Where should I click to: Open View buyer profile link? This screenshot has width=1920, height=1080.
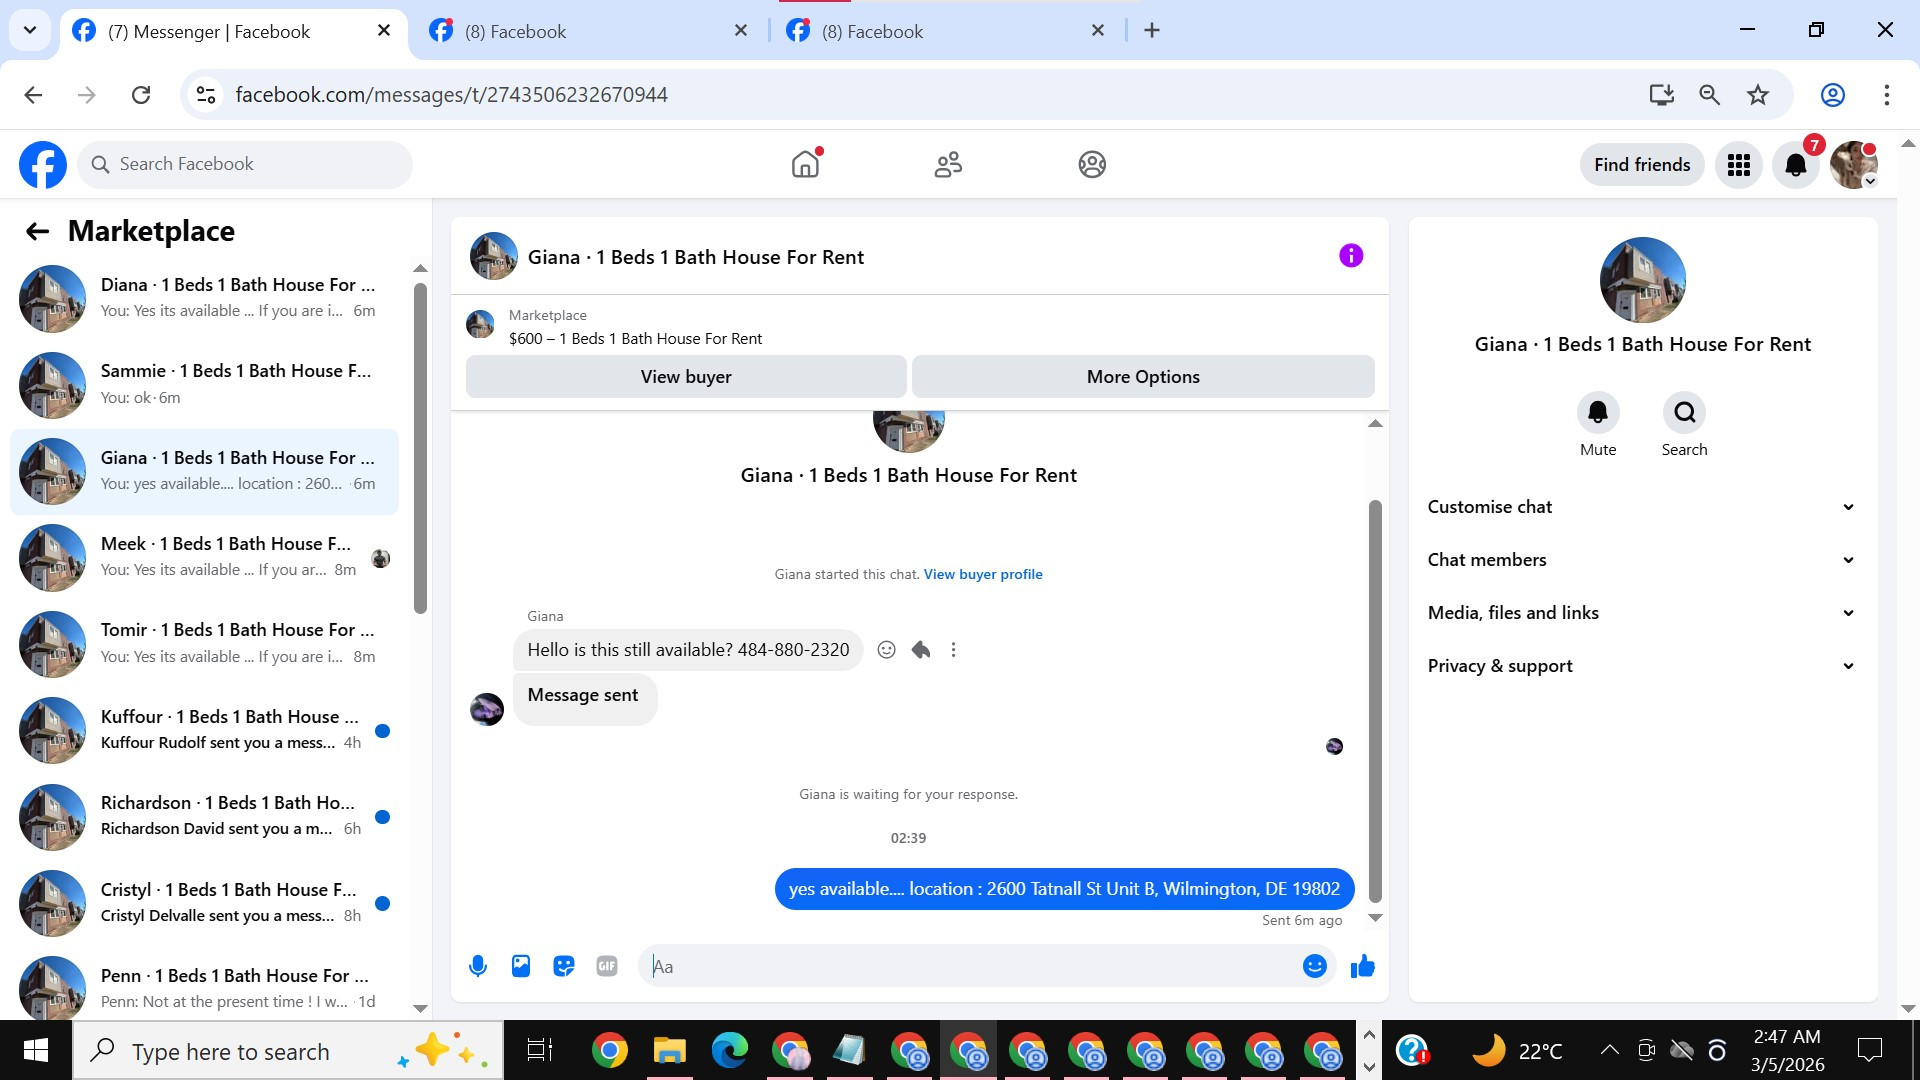pyautogui.click(x=983, y=574)
